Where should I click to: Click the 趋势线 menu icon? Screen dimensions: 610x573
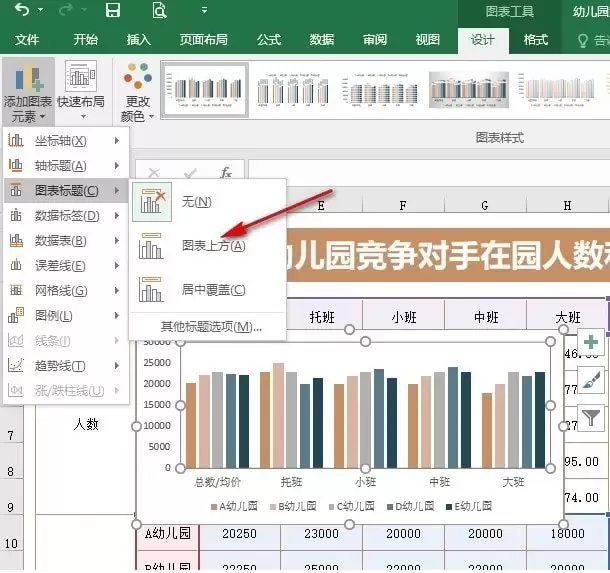pos(16,365)
